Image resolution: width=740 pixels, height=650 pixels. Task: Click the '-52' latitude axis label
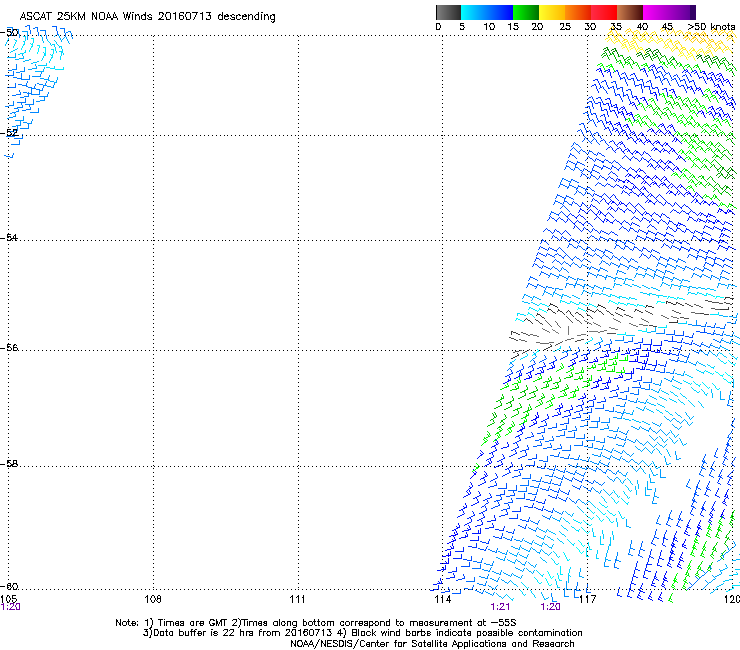[x=9, y=133]
